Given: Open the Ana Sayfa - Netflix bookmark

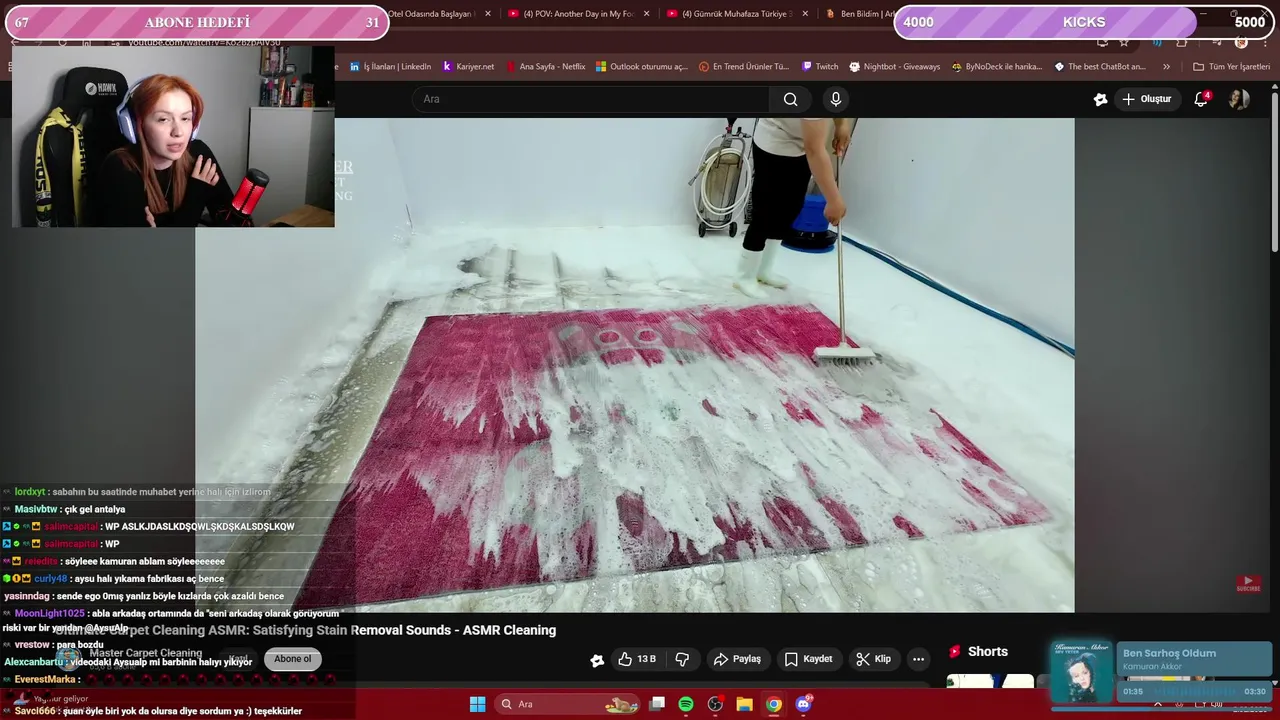Looking at the screenshot, I should [545, 67].
